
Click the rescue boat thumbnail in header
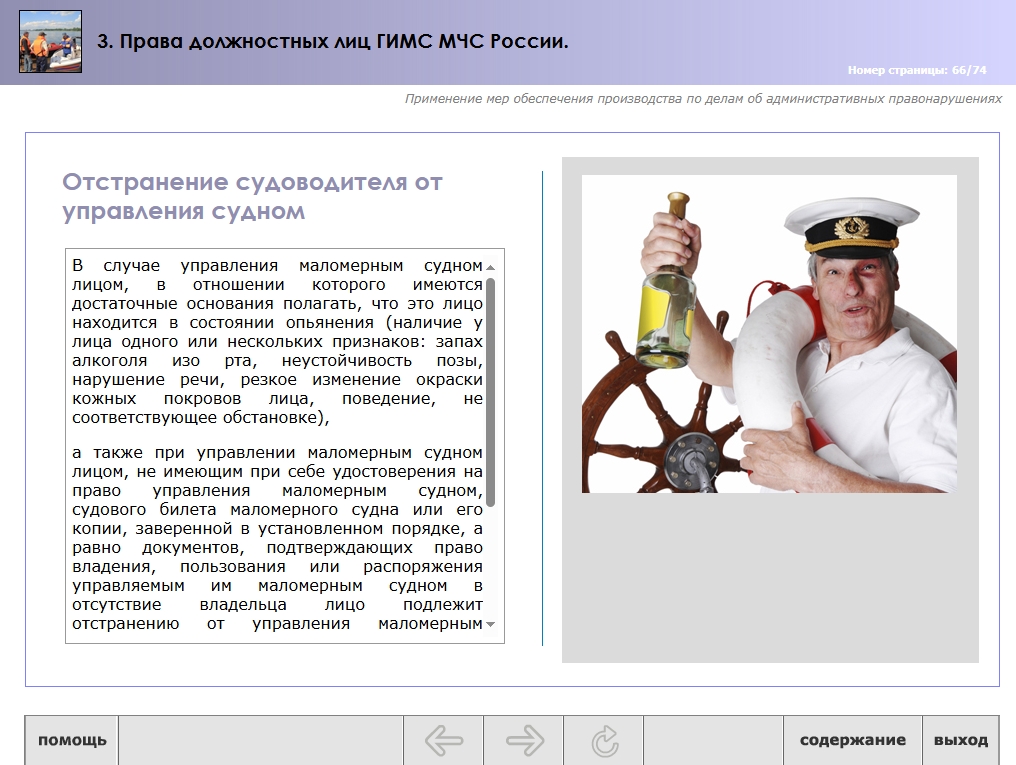pyautogui.click(x=50, y=41)
